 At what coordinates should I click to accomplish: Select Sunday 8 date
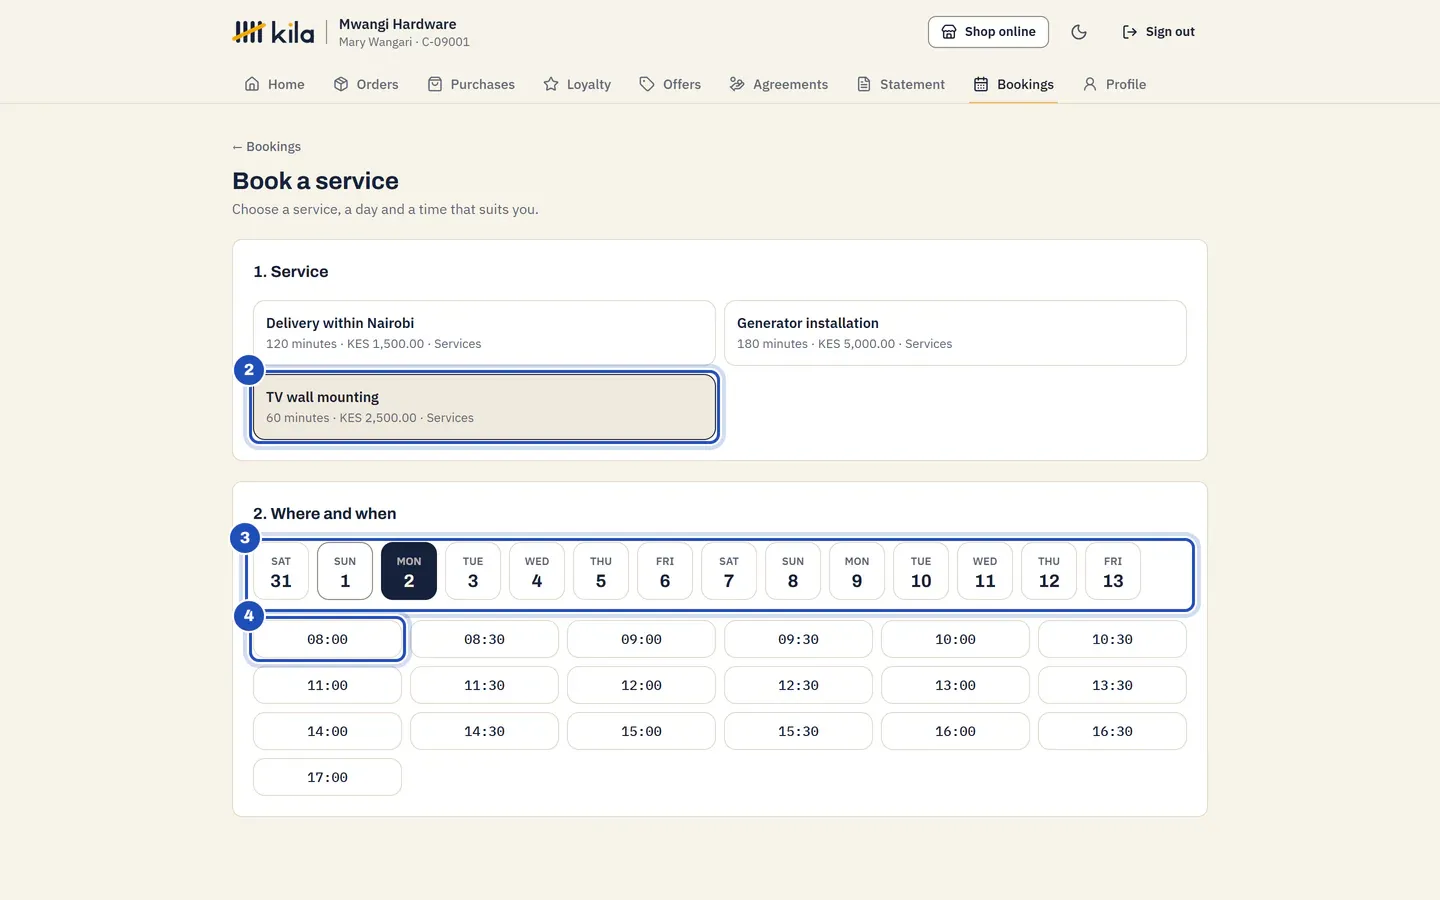click(x=793, y=571)
